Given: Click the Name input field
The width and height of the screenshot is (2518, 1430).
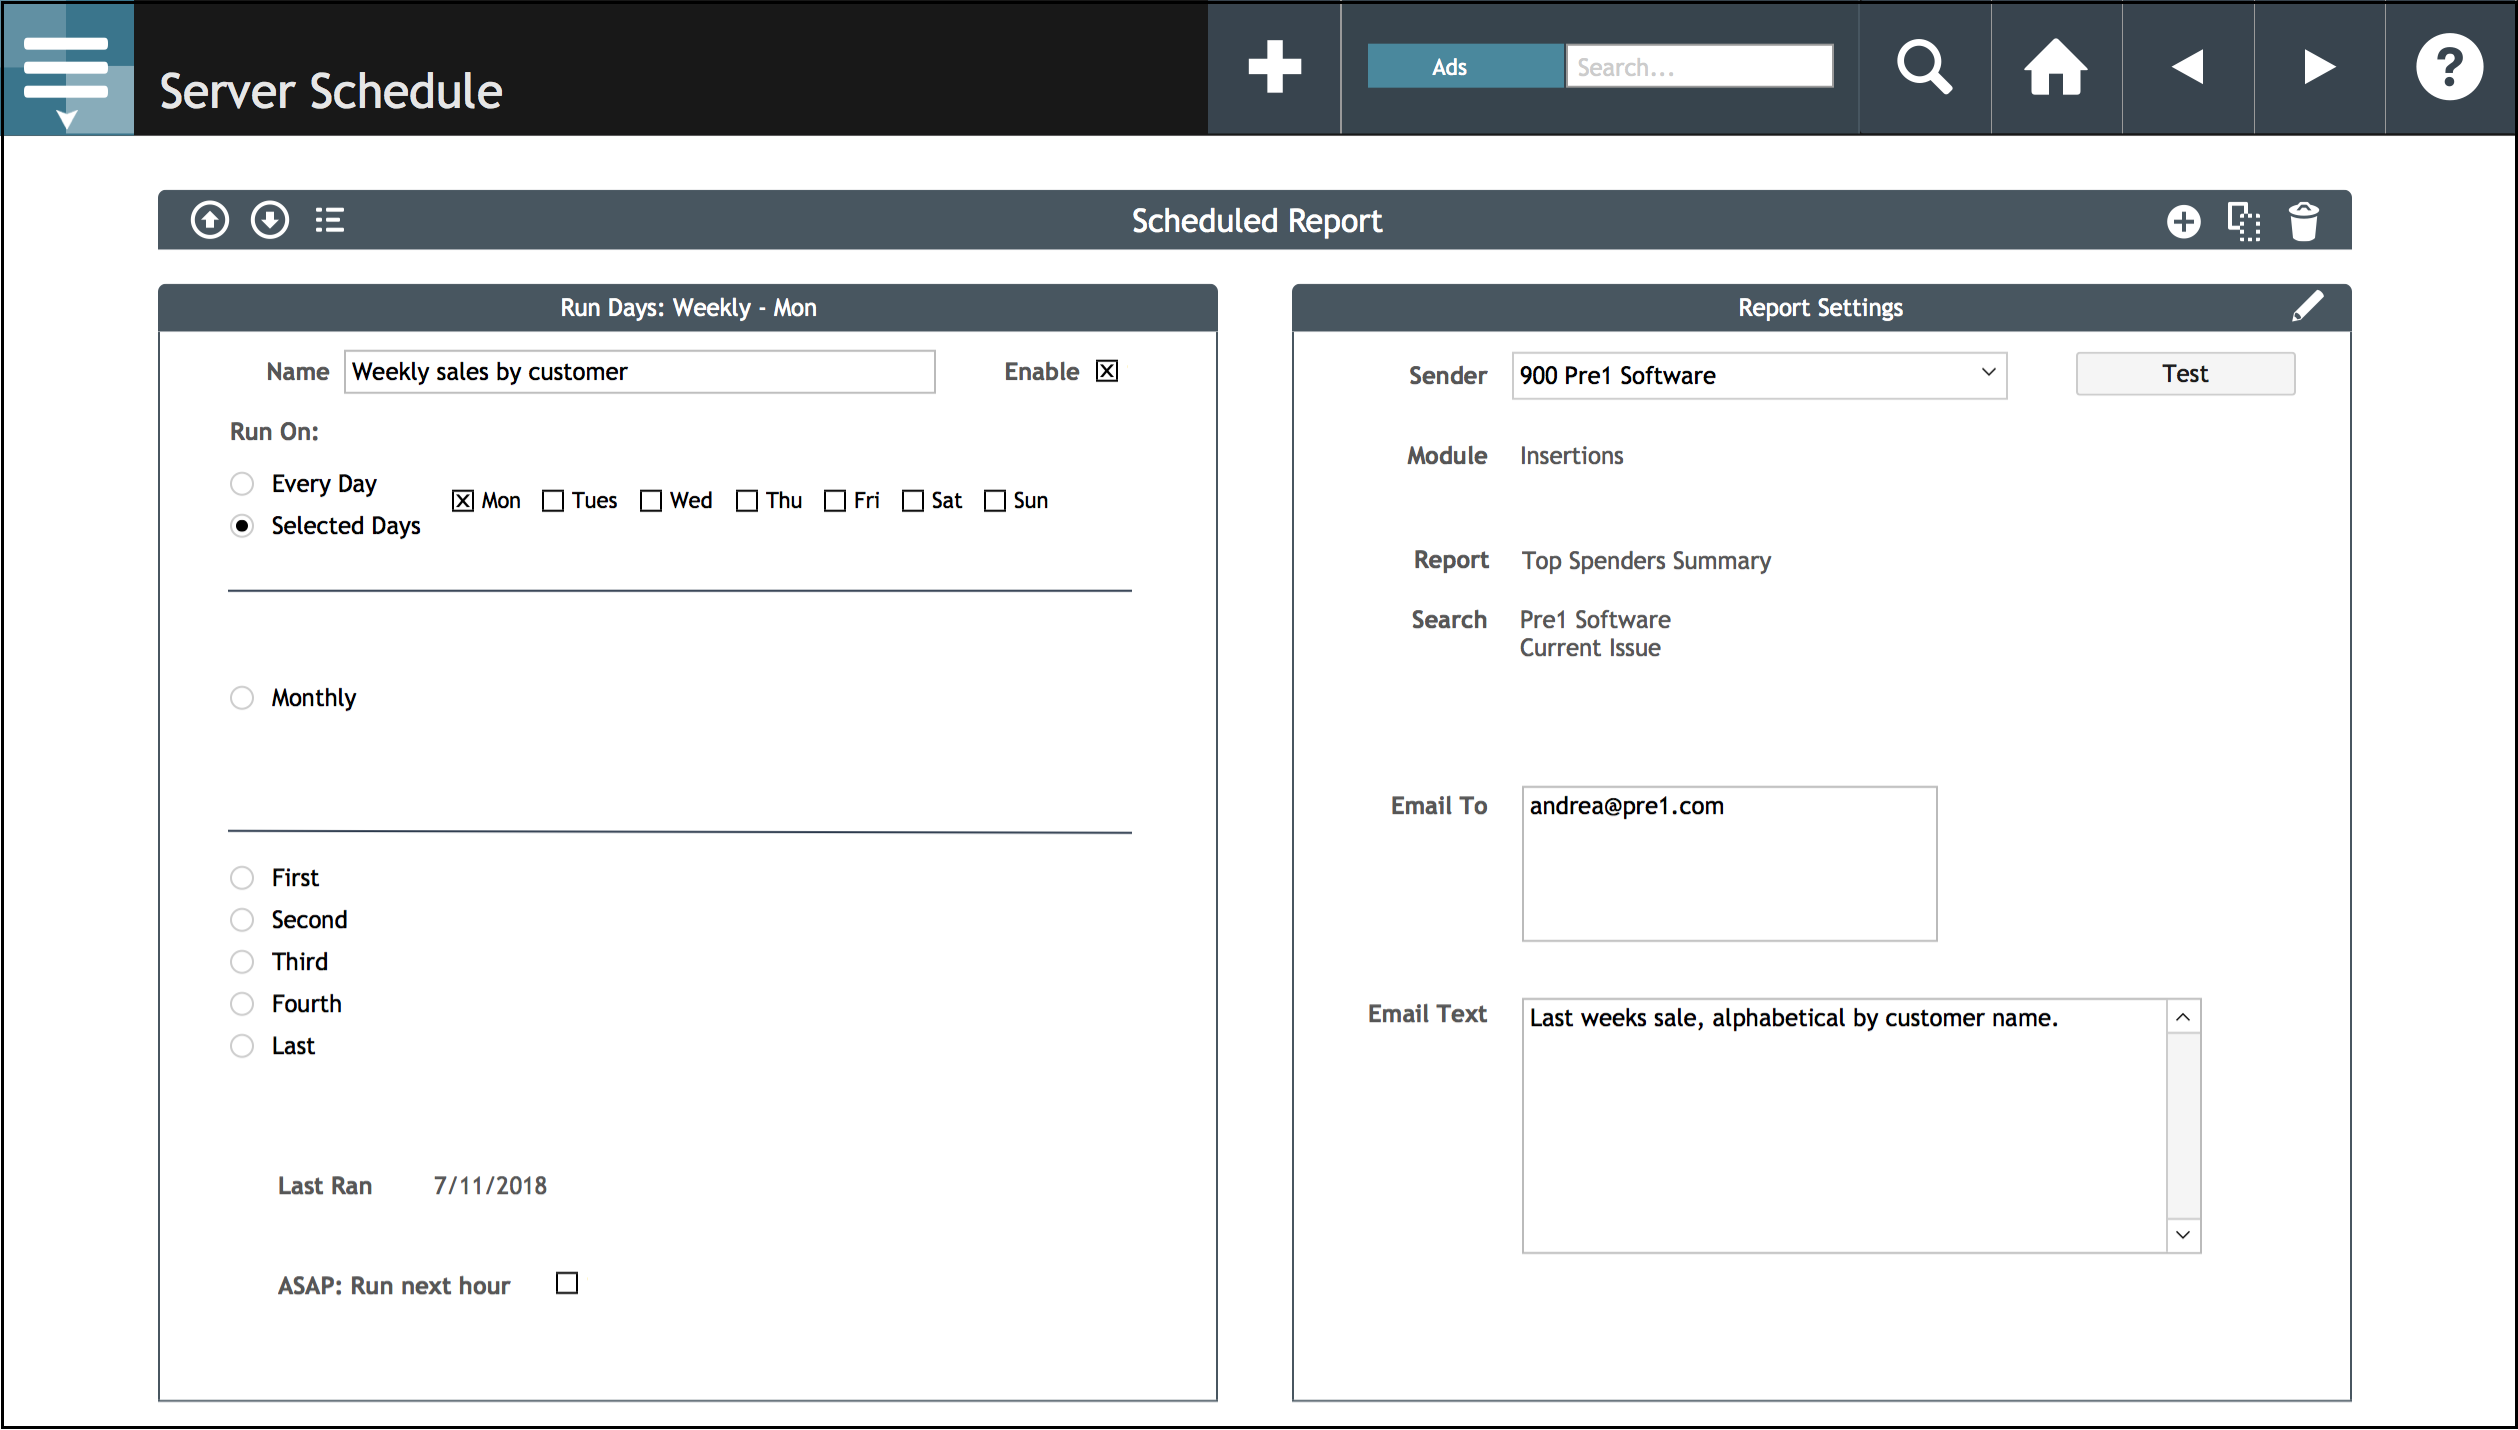Looking at the screenshot, I should click(640, 372).
